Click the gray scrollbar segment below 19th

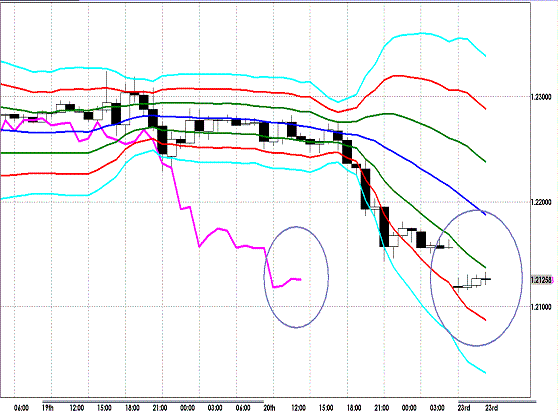pyautogui.click(x=153, y=402)
